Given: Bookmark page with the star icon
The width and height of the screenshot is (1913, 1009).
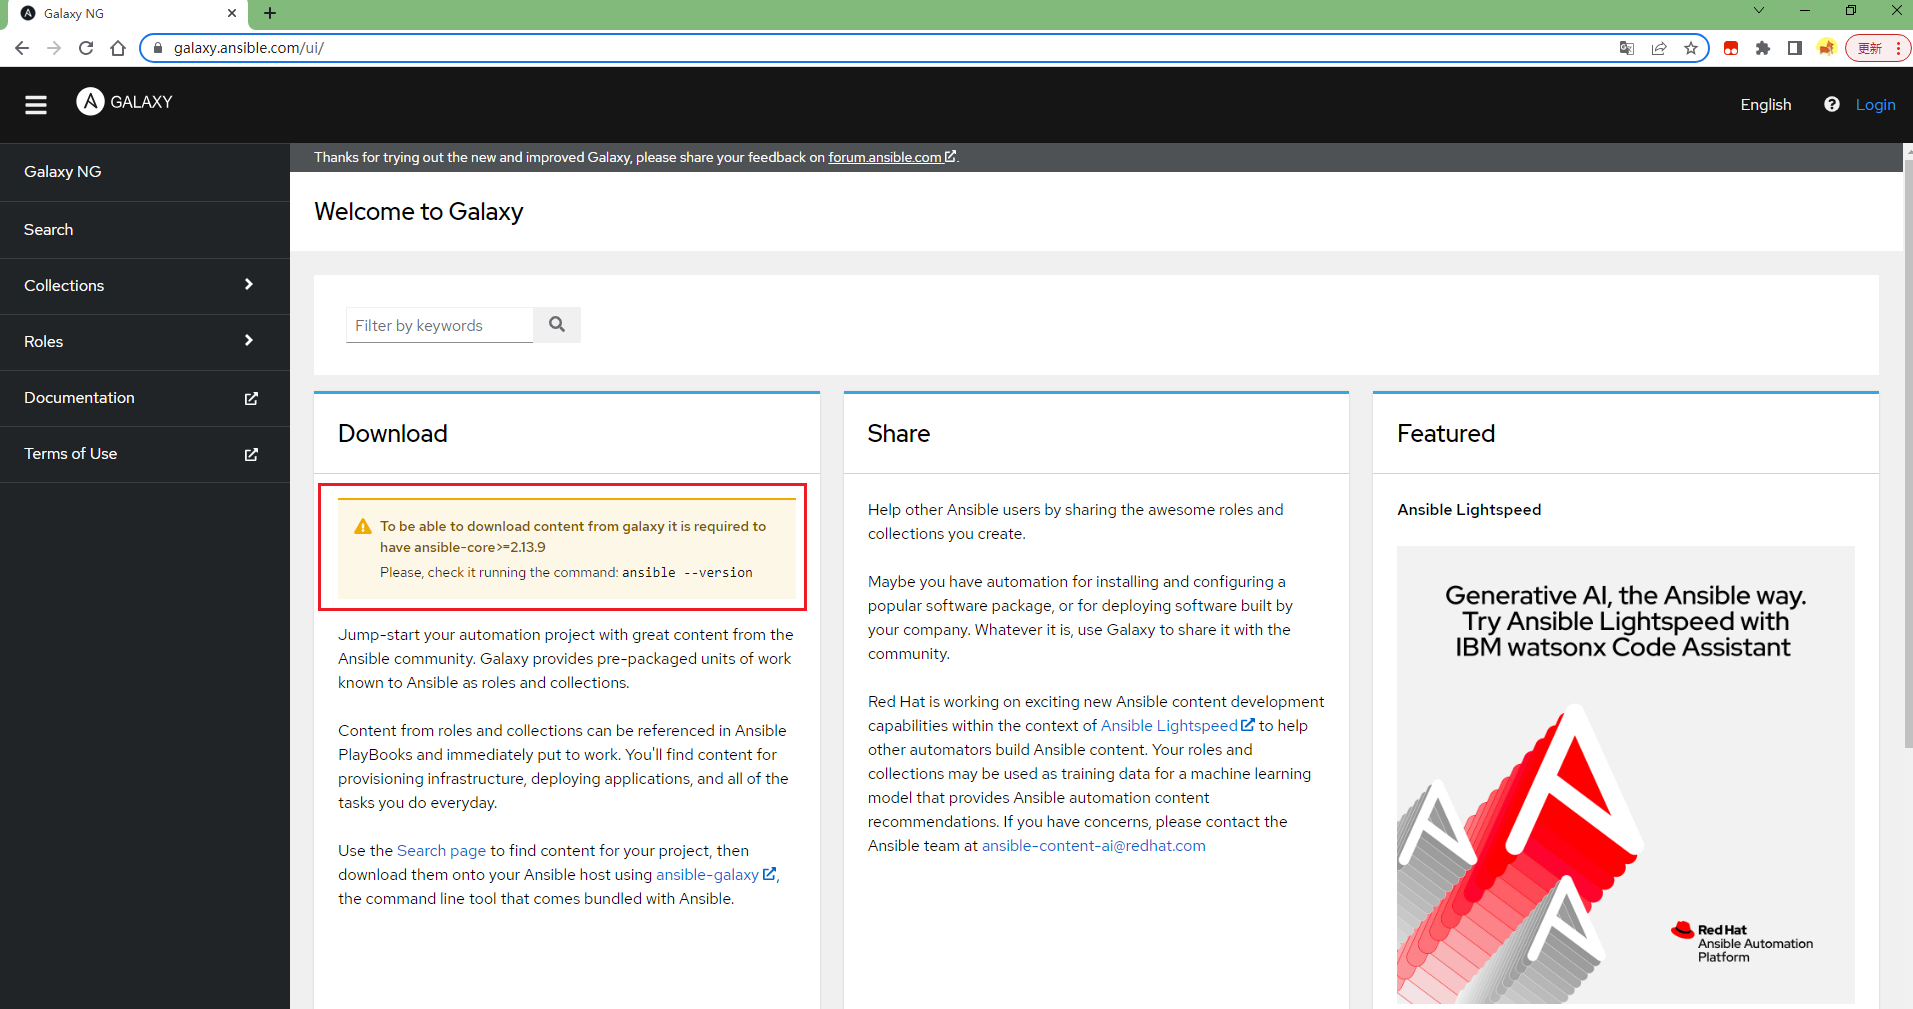Looking at the screenshot, I should 1691,48.
